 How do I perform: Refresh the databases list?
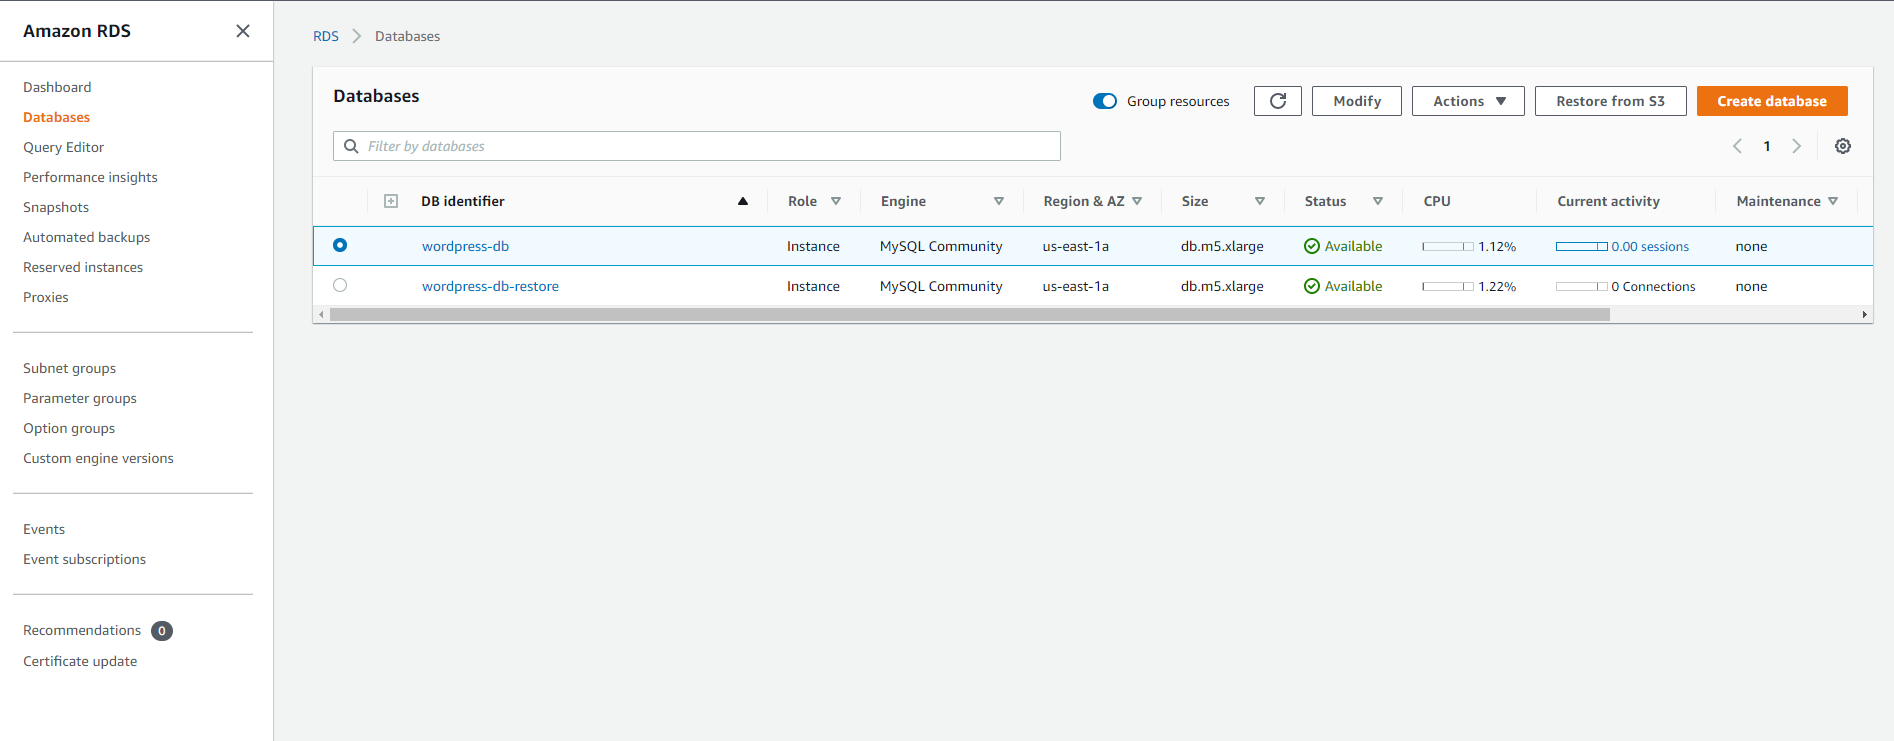pos(1278,101)
